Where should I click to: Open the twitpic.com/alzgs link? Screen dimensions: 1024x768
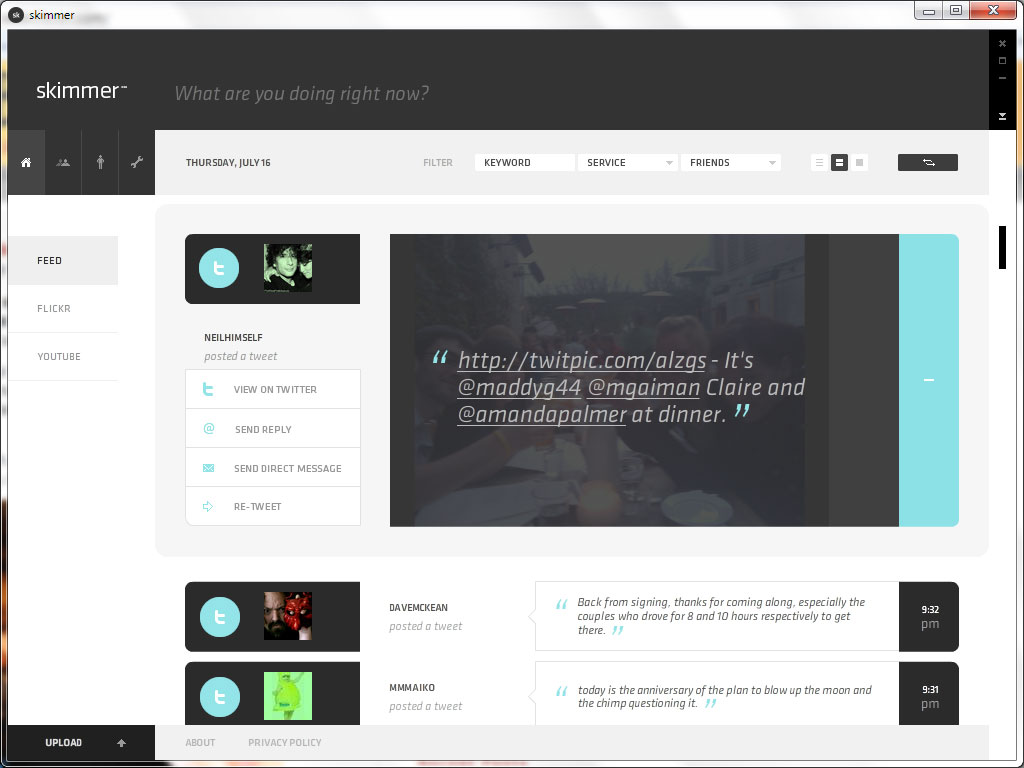581,361
